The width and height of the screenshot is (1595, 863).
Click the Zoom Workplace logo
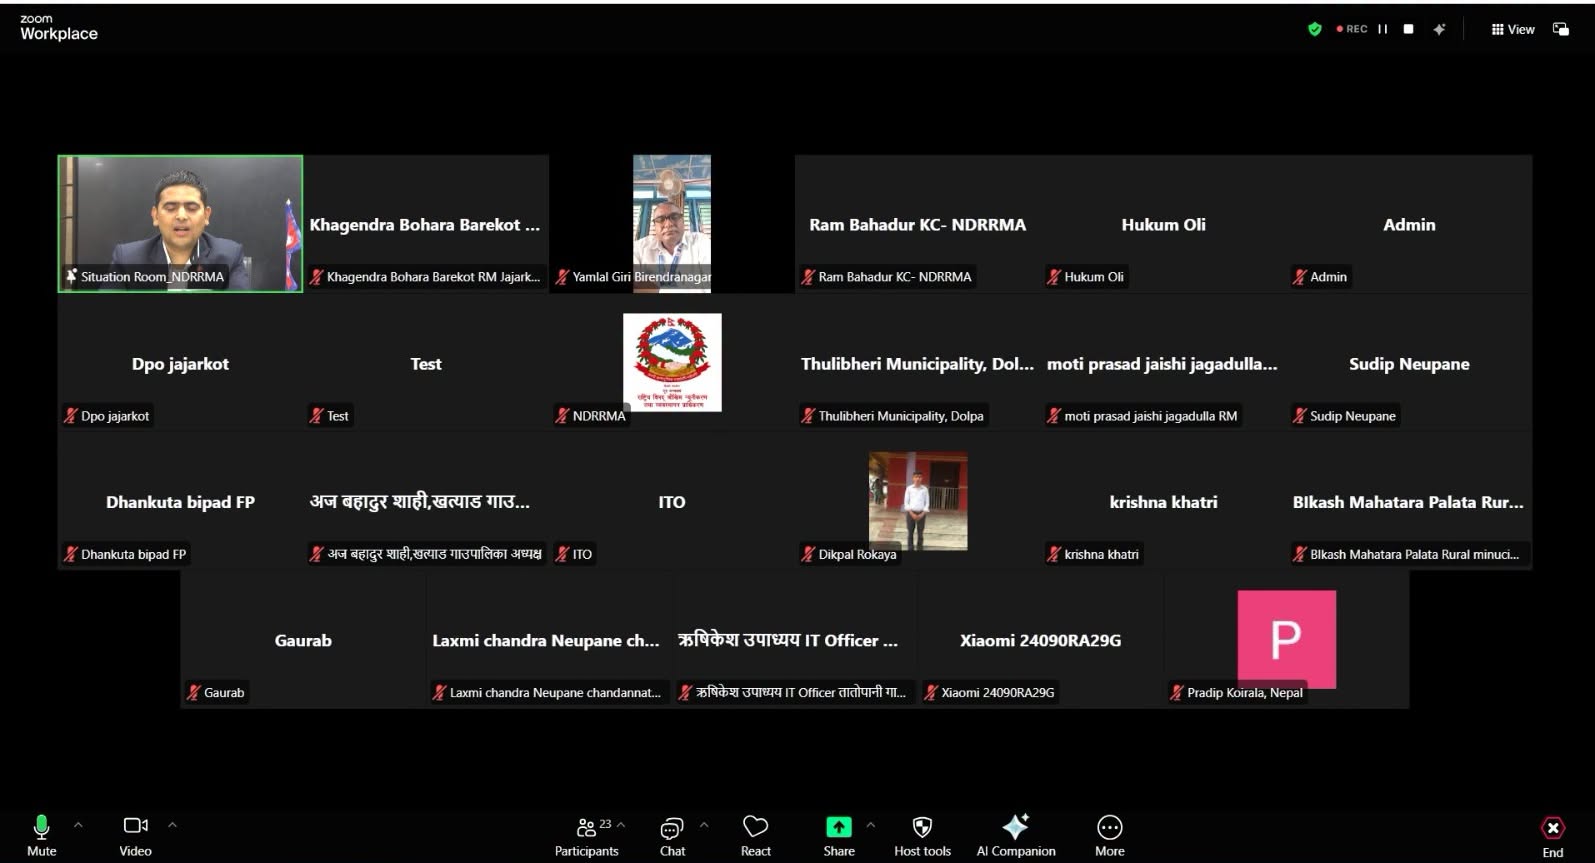tap(59, 27)
